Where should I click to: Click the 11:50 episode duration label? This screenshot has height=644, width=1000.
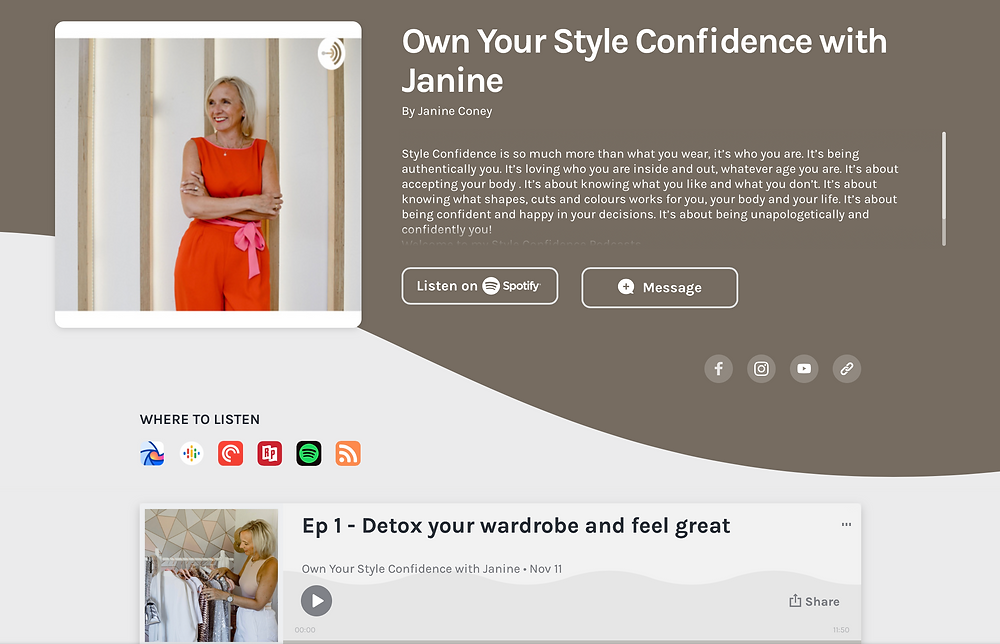click(x=841, y=630)
